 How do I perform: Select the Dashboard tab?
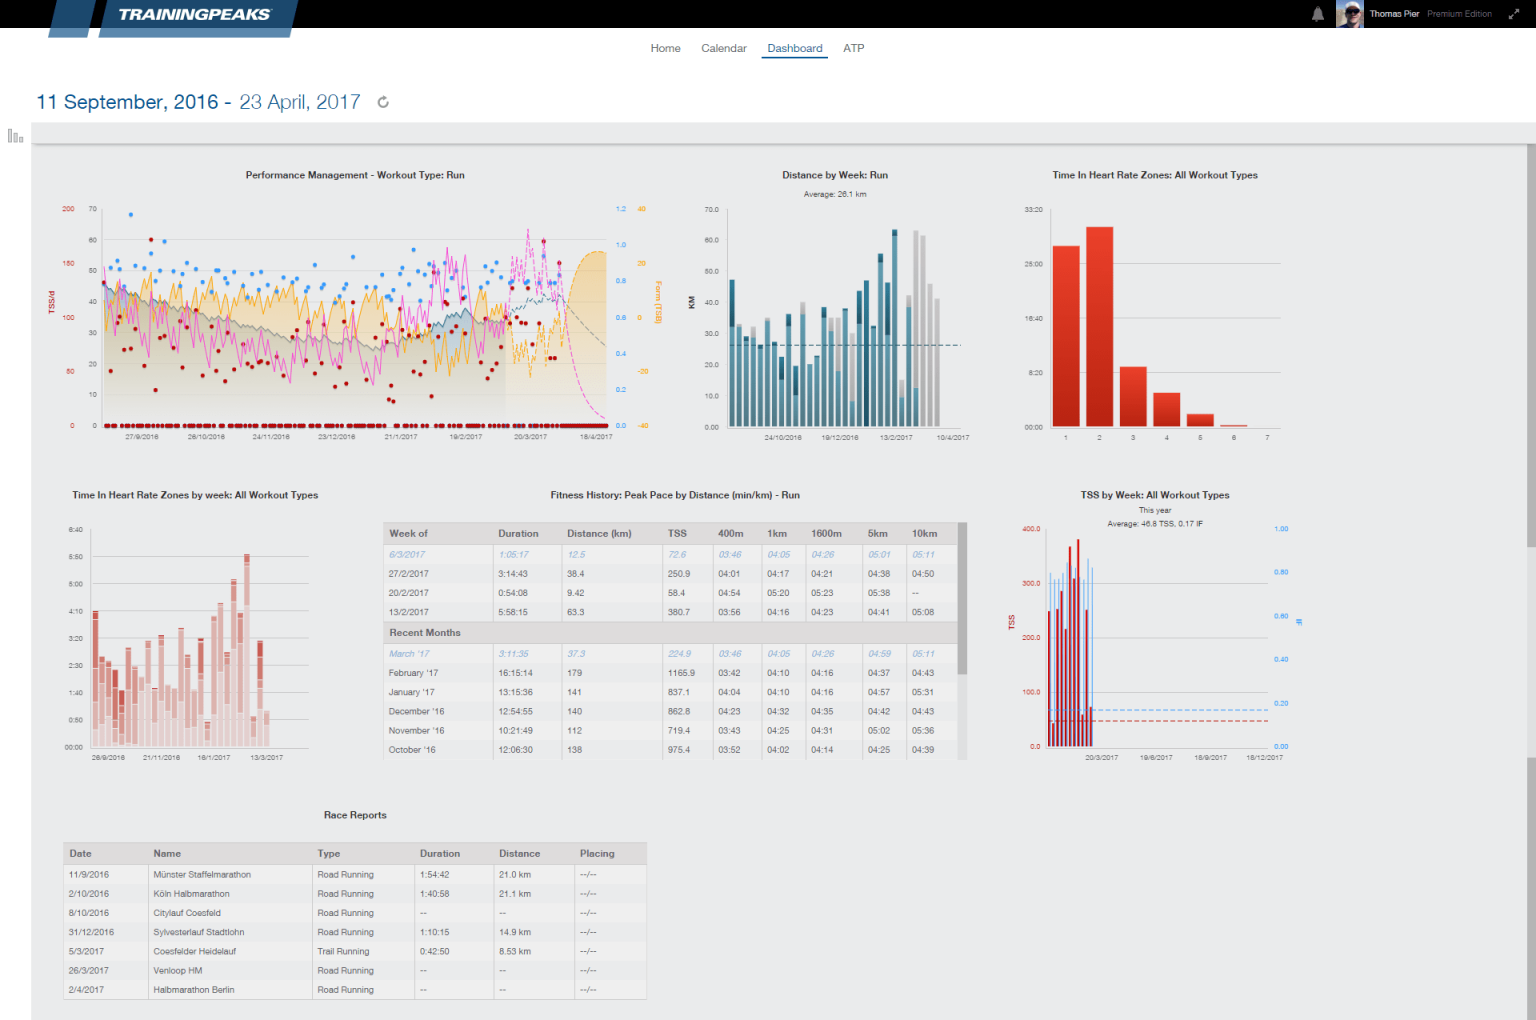tap(794, 48)
